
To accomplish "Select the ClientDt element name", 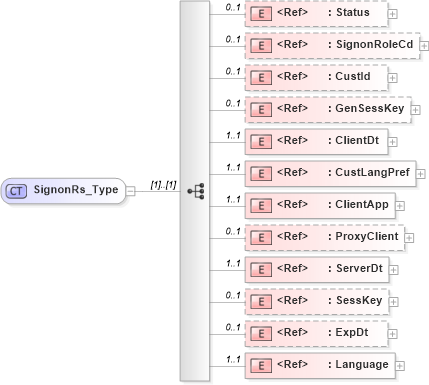I will coord(357,140).
